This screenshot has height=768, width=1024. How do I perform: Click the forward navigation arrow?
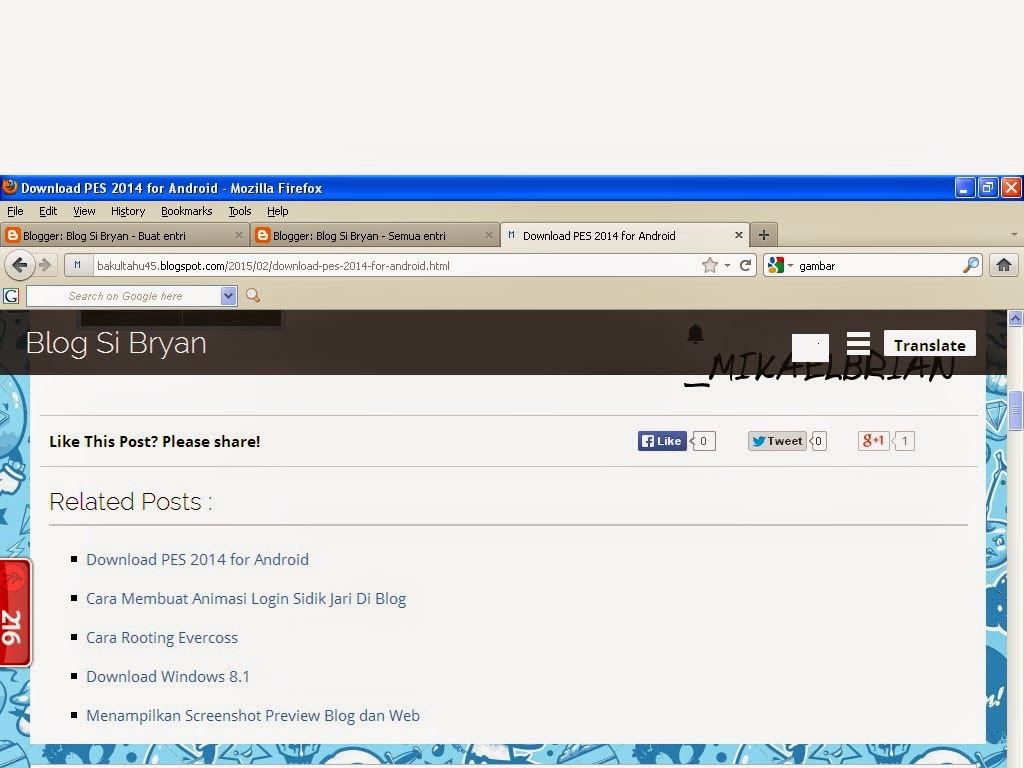tap(45, 265)
